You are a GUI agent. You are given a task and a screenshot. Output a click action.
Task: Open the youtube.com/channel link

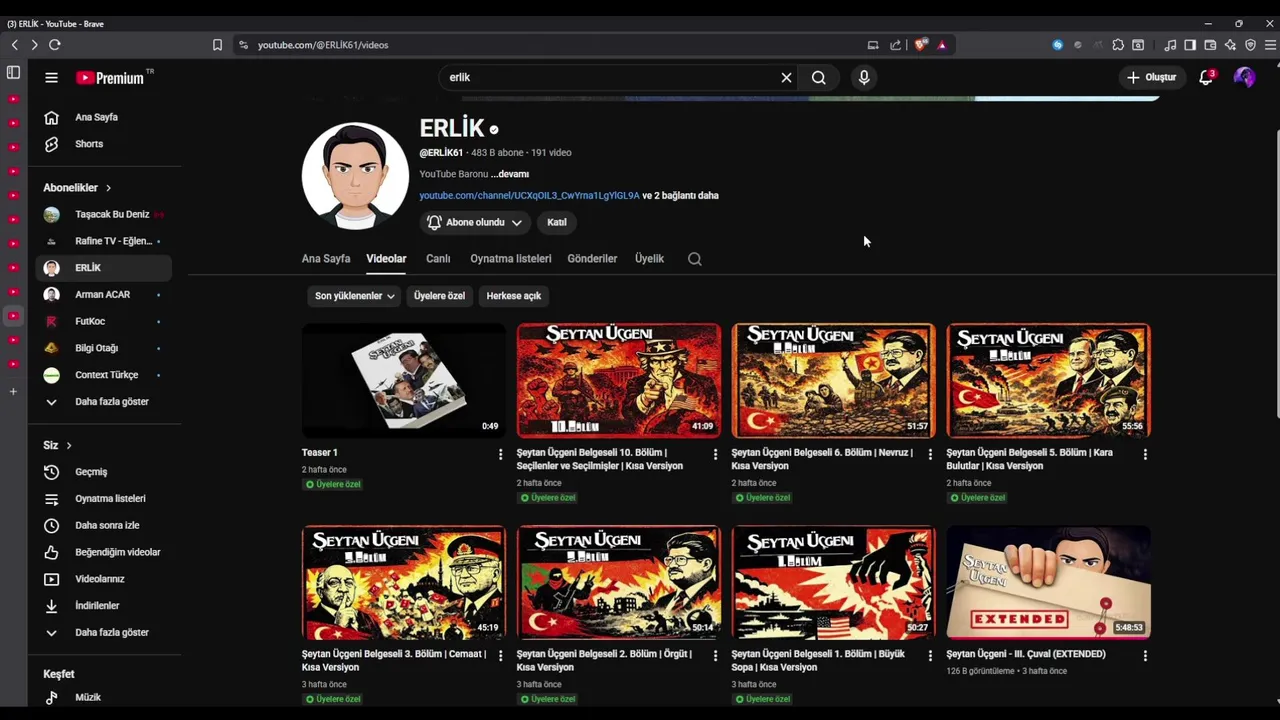pyautogui.click(x=529, y=196)
